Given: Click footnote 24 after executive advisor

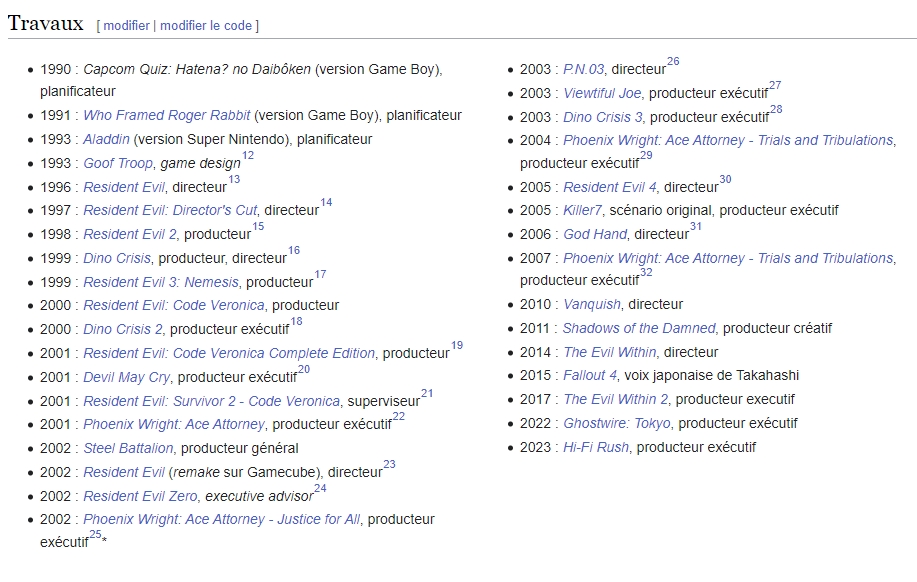Looking at the screenshot, I should (320, 488).
